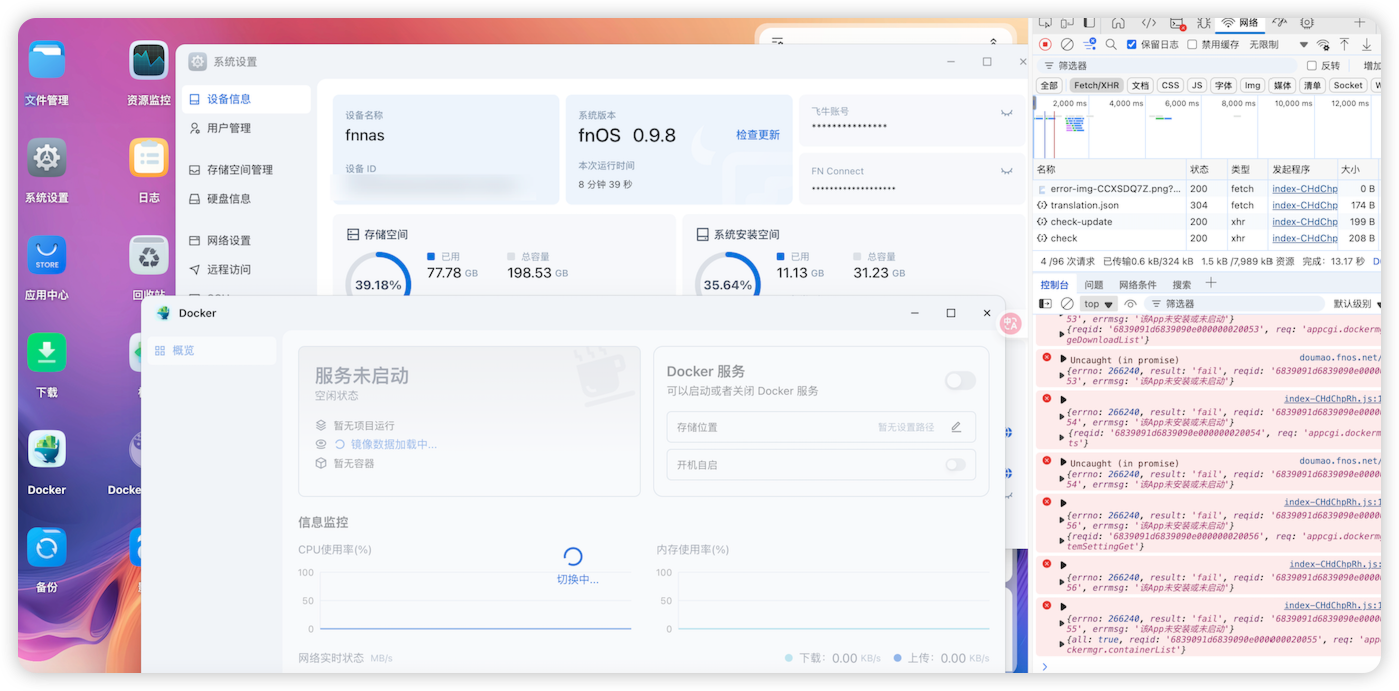Screen dimensions: 1399x691
Task: Open the 无限制 throttling dropdown
Action: coord(1278,45)
